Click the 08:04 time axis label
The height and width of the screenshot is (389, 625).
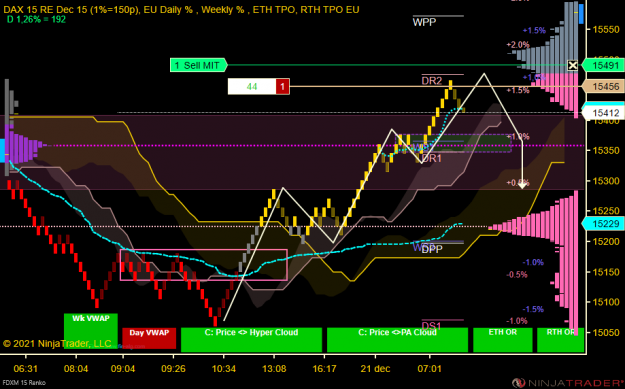point(76,369)
